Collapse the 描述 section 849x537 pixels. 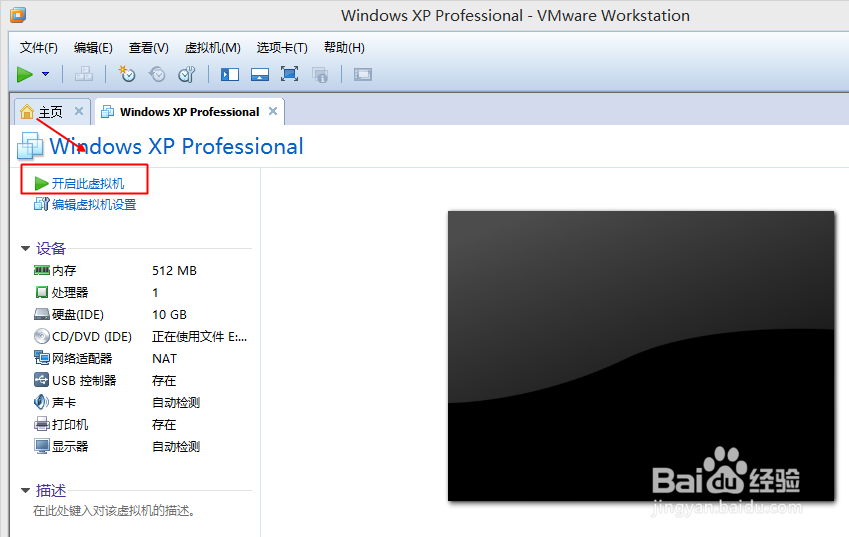pyautogui.click(x=25, y=490)
